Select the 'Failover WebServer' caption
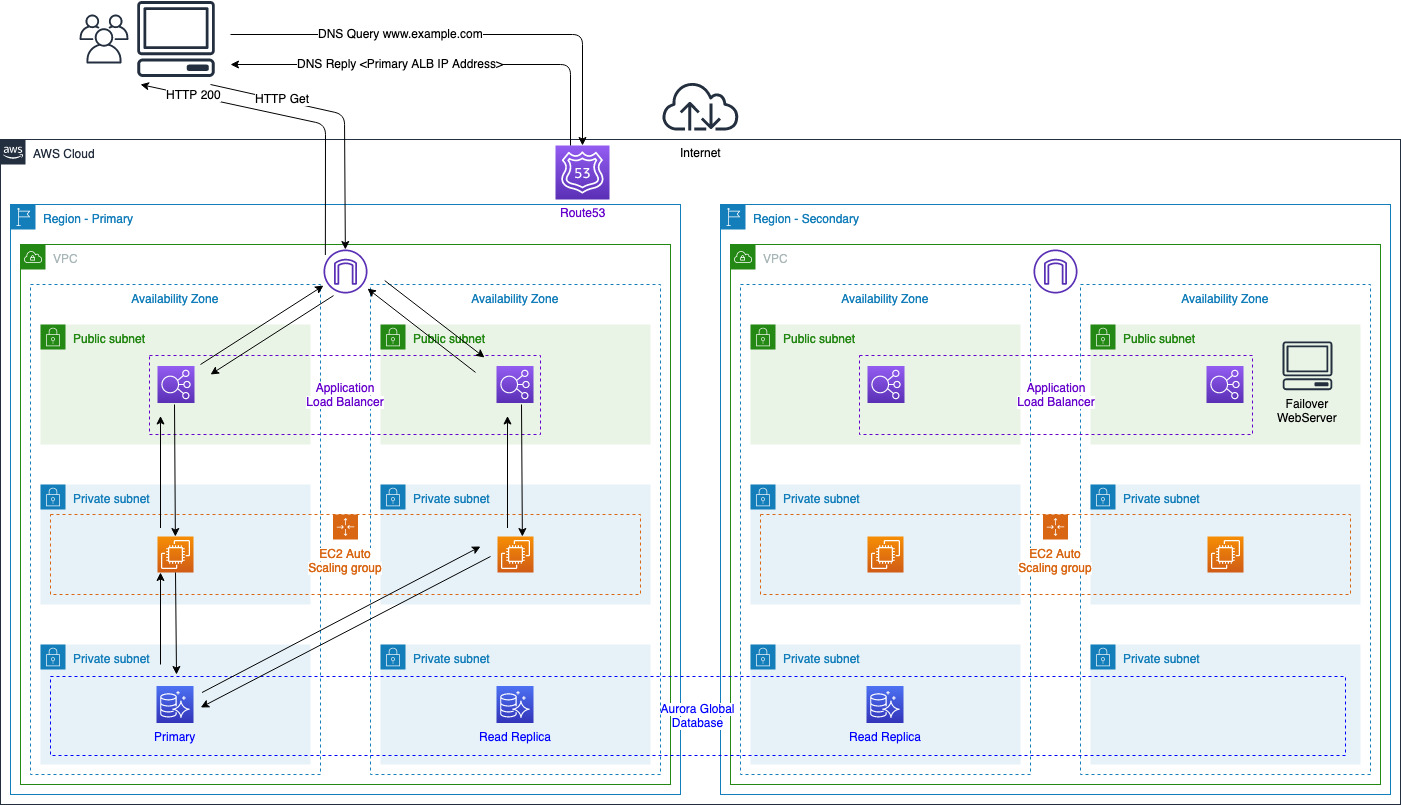Viewport: 1401px width, 805px height. tap(1307, 410)
